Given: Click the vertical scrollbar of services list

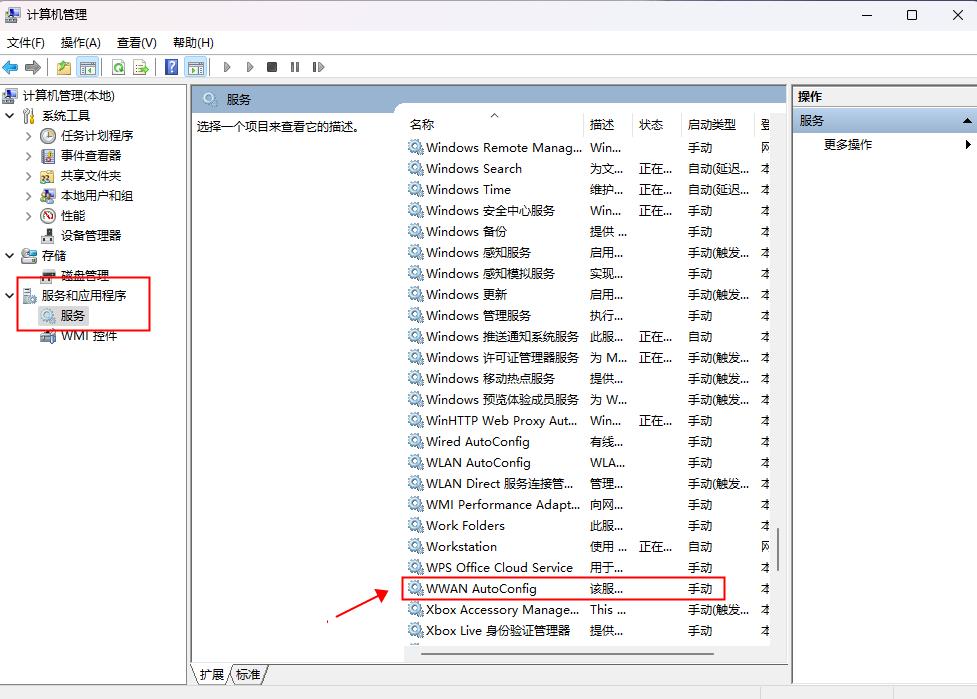Looking at the screenshot, I should pyautogui.click(x=778, y=549).
